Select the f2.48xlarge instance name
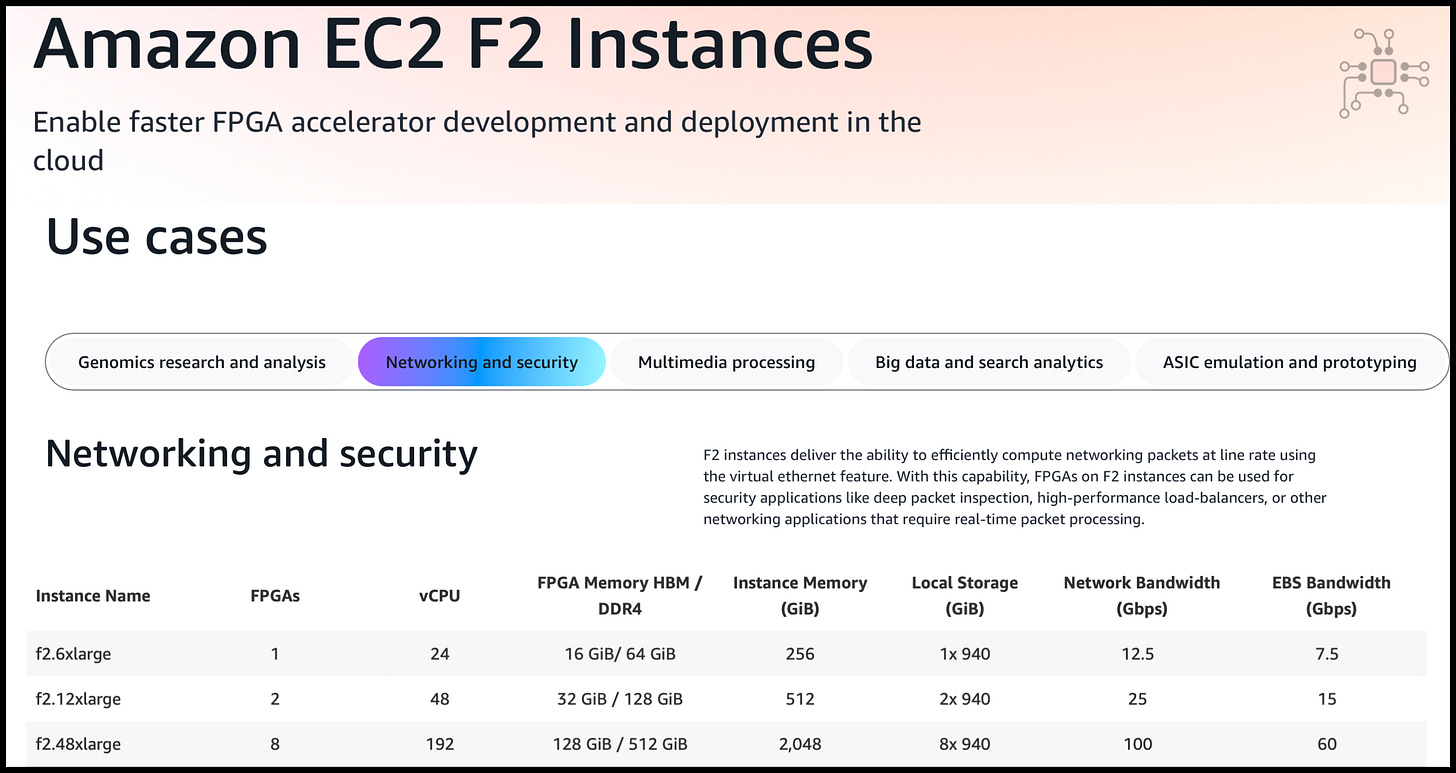This screenshot has width=1456, height=773. 78,744
